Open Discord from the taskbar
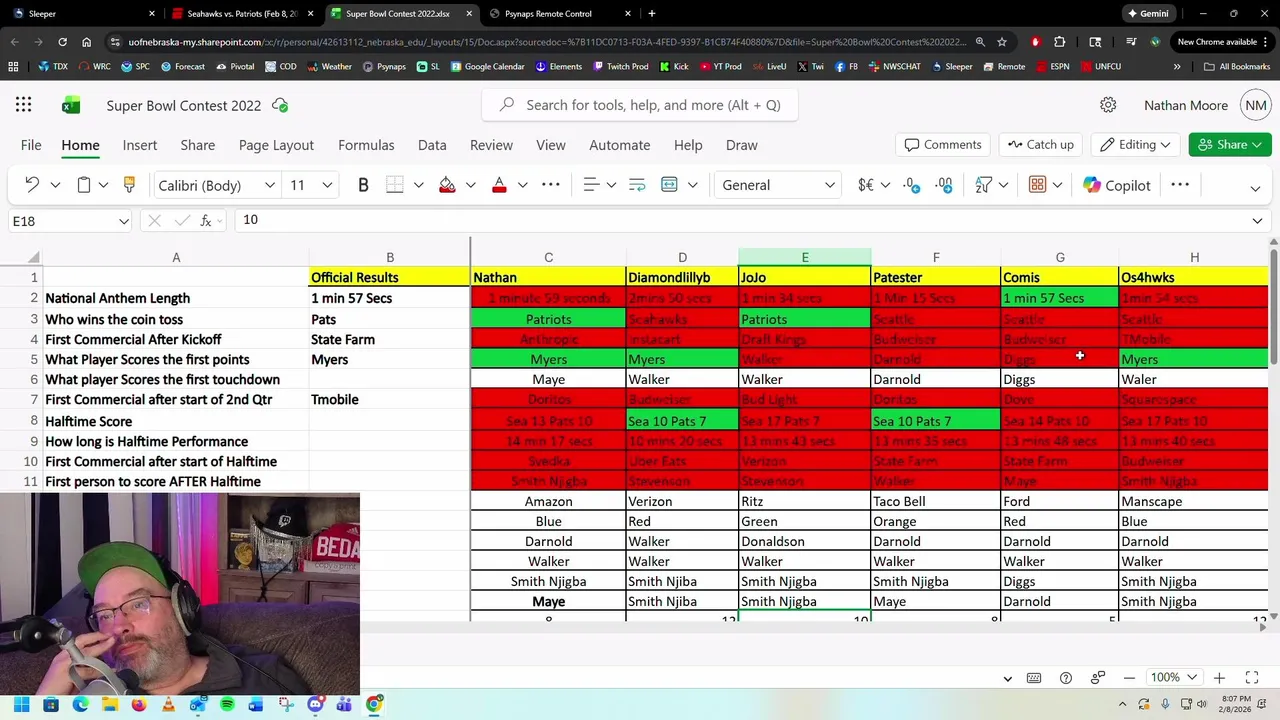The image size is (1280, 720). click(315, 704)
